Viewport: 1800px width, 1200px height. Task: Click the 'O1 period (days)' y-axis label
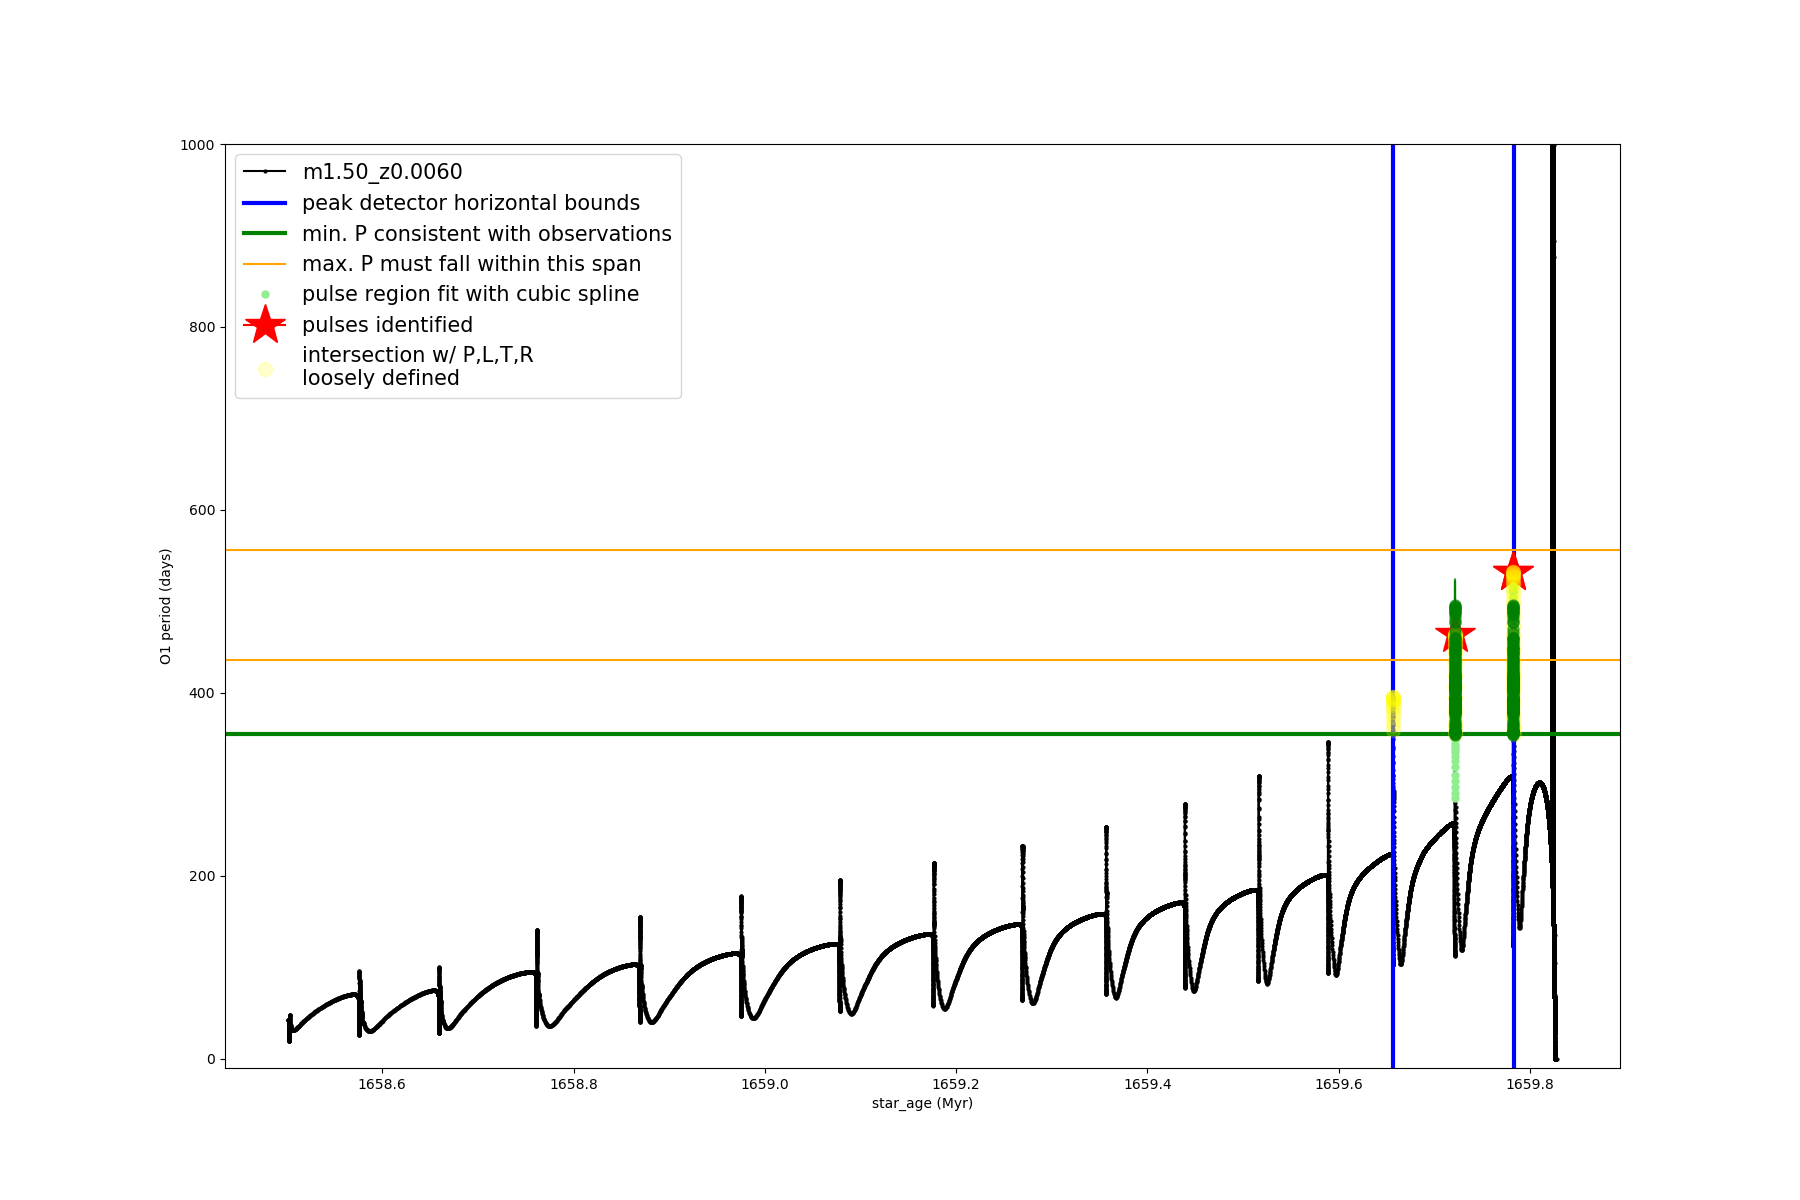pyautogui.click(x=166, y=606)
